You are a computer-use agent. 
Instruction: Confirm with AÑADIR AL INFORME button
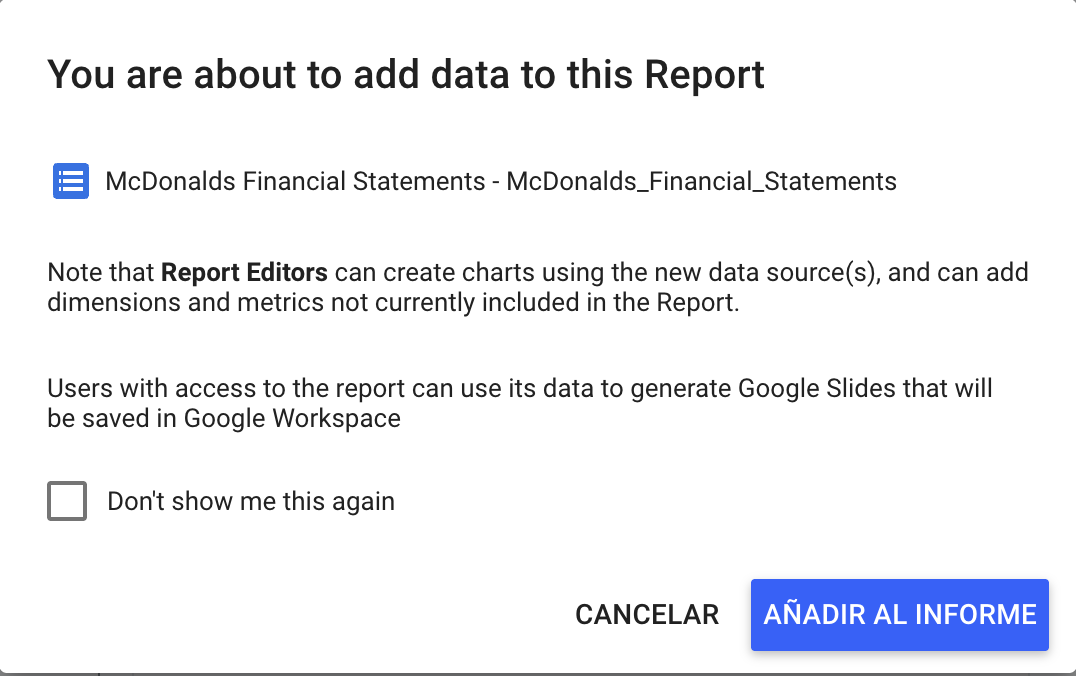[x=899, y=614]
